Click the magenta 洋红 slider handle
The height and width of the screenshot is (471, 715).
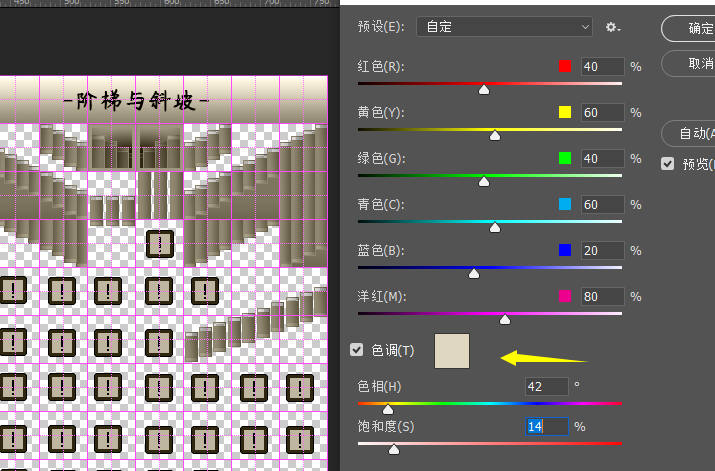(x=505, y=320)
